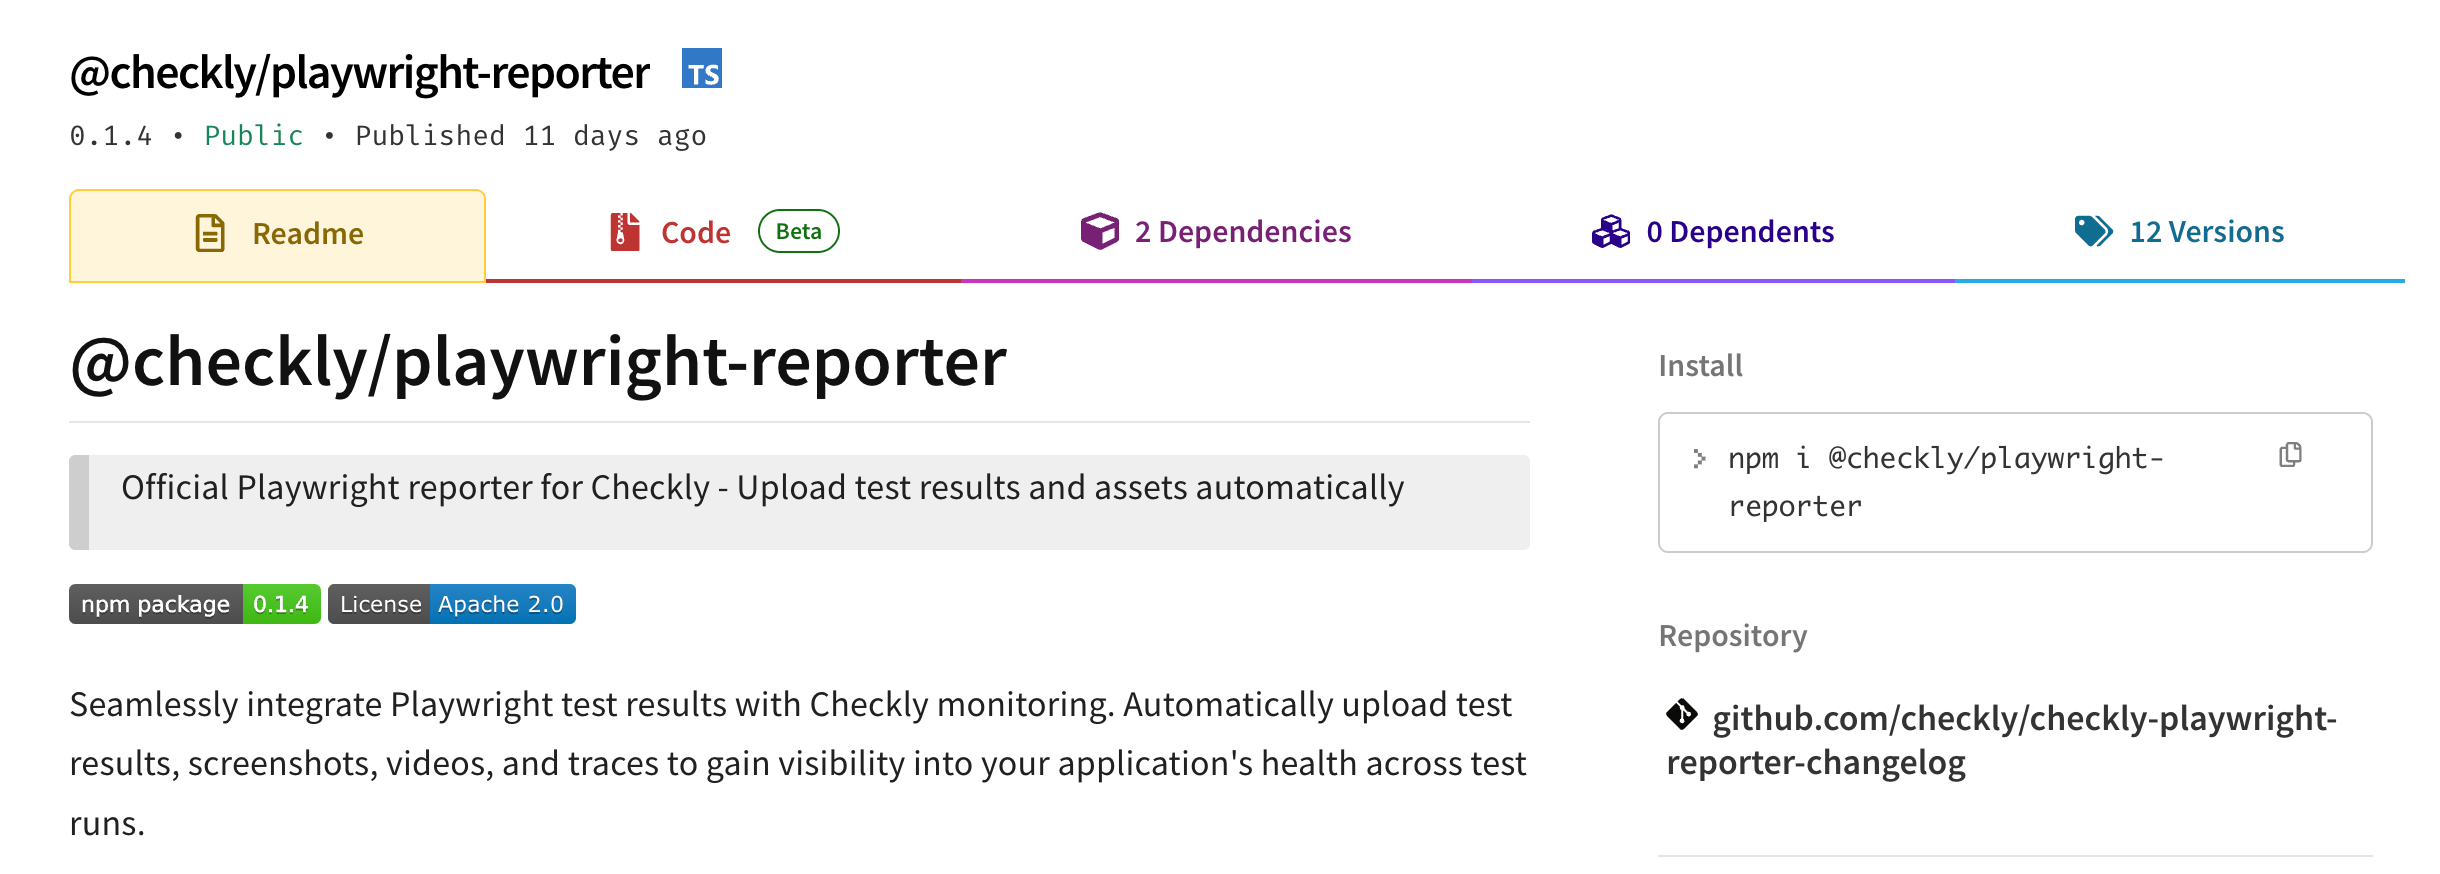Open the 2 Dependencies tab
Screen dimensions: 2440x874
[1242, 232]
